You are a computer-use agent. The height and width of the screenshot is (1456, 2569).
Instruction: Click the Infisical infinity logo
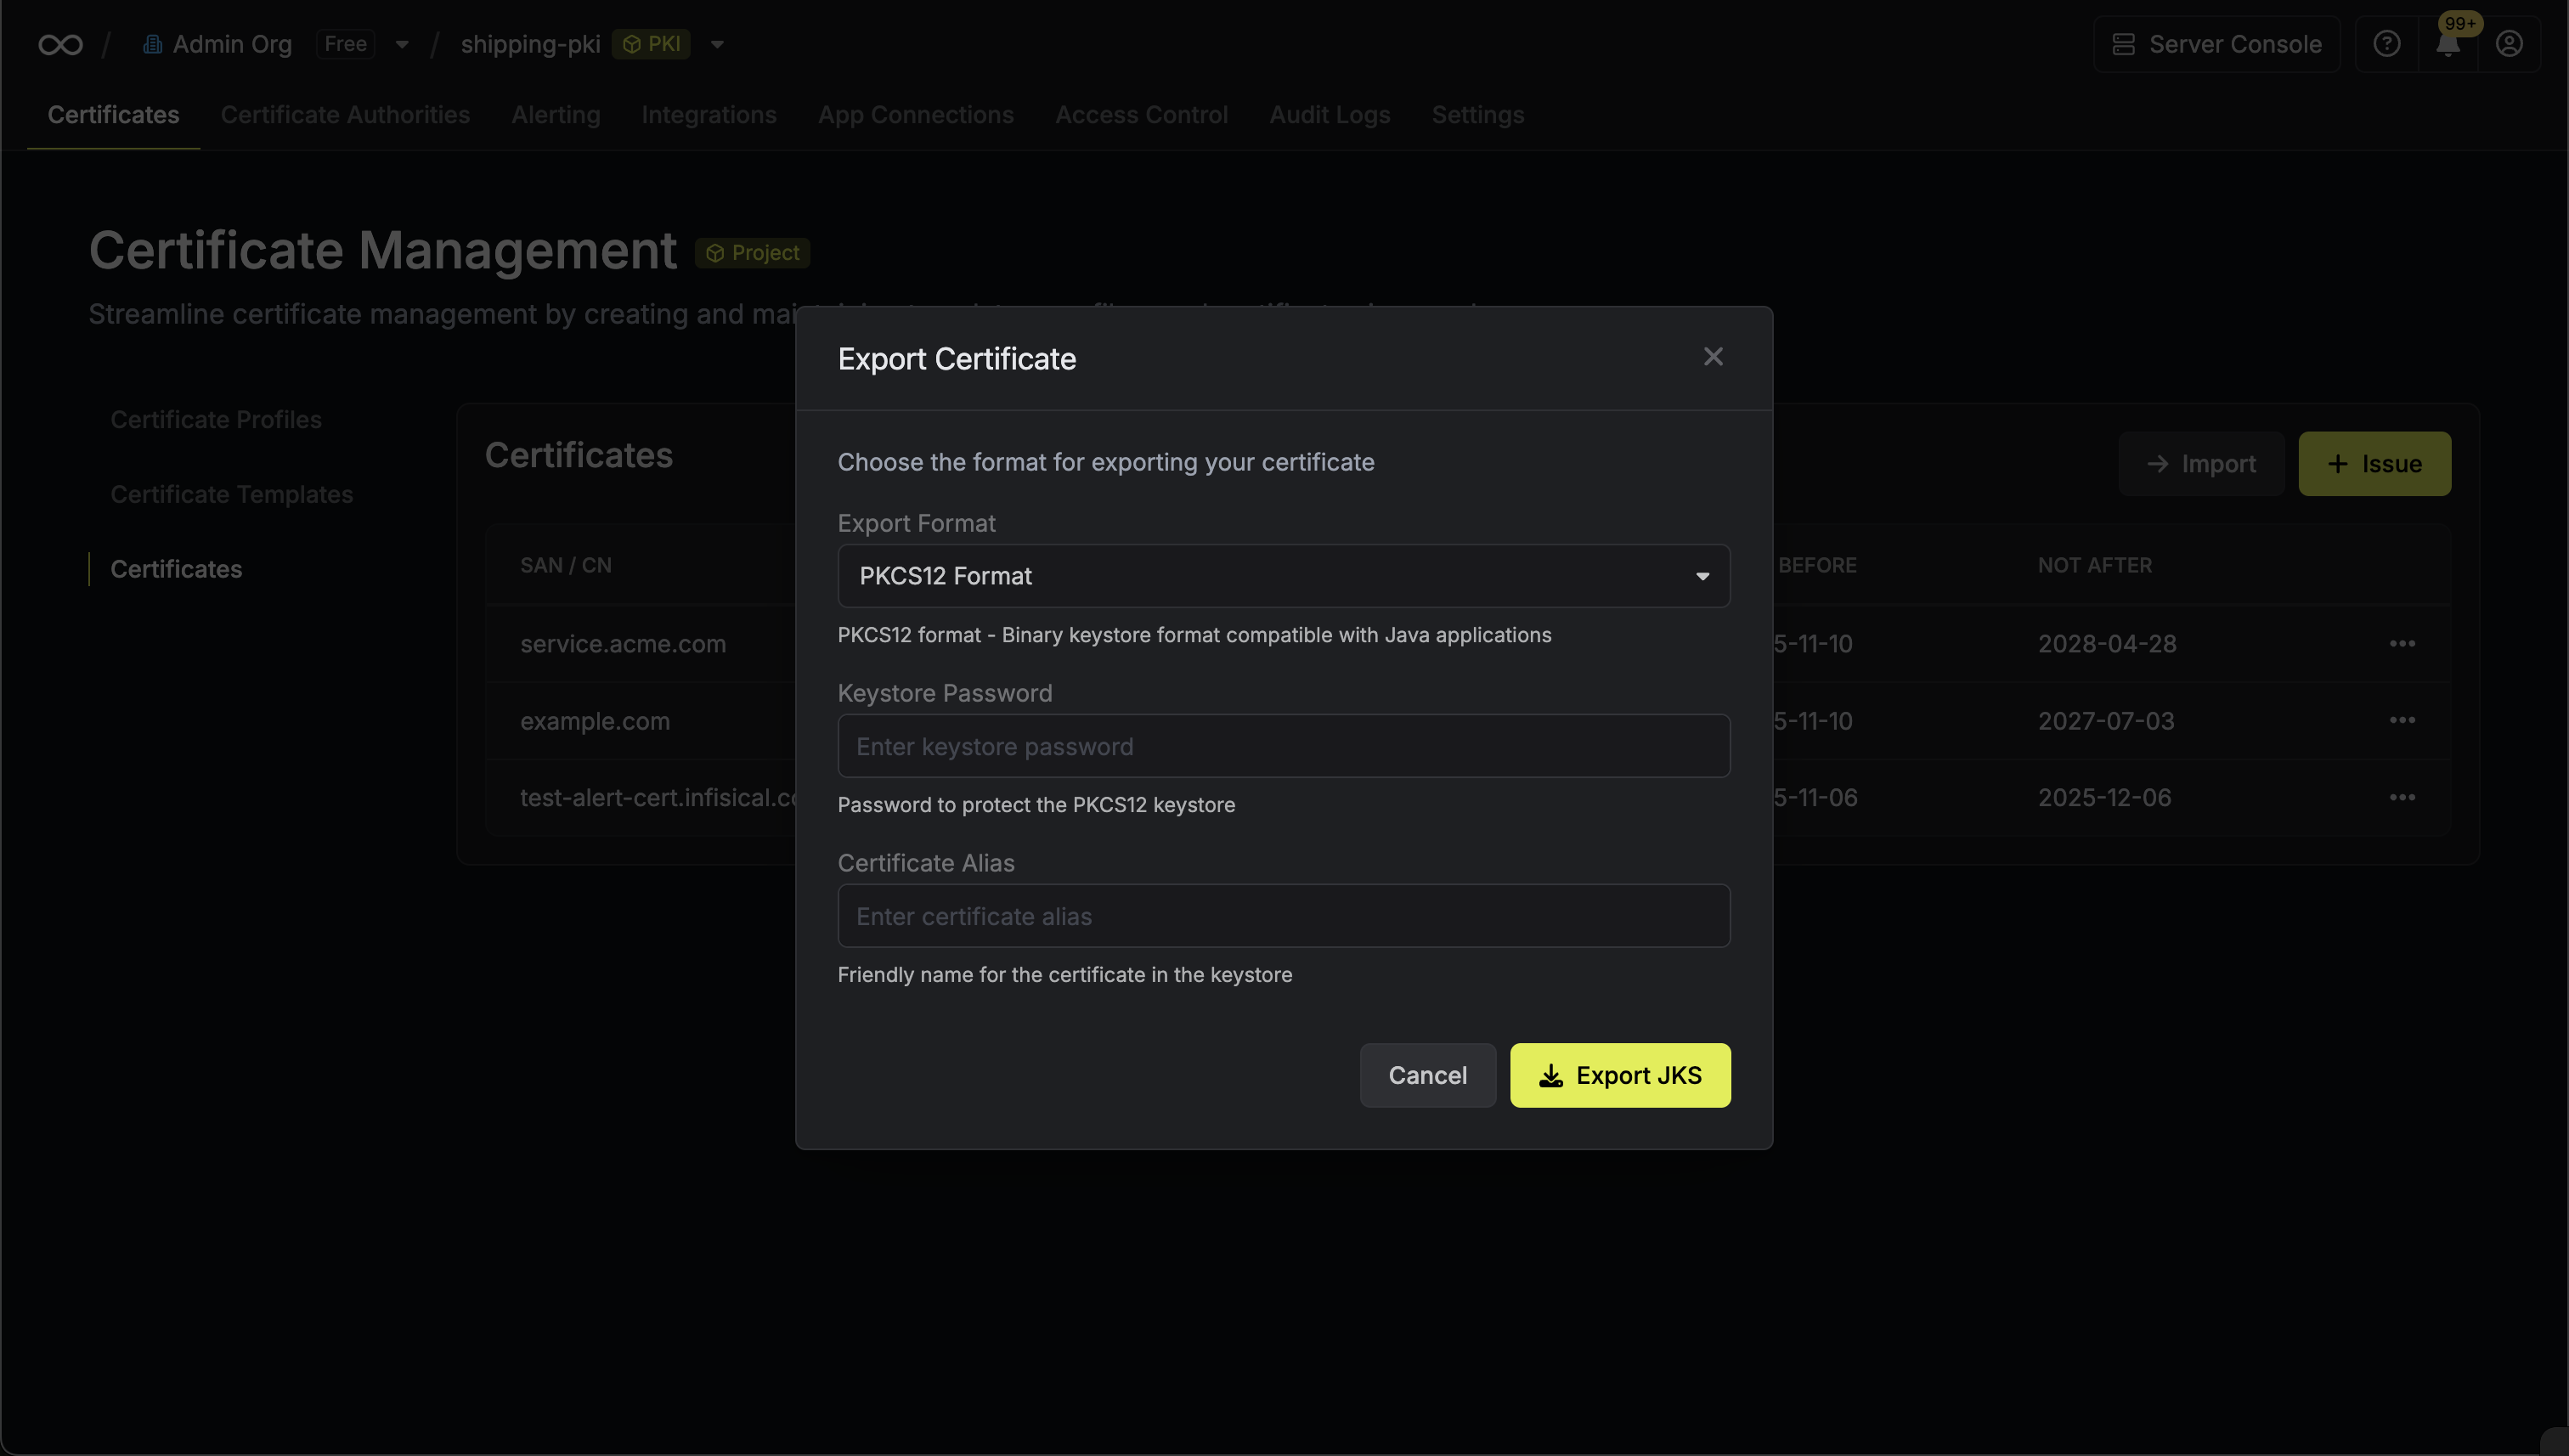60,44
